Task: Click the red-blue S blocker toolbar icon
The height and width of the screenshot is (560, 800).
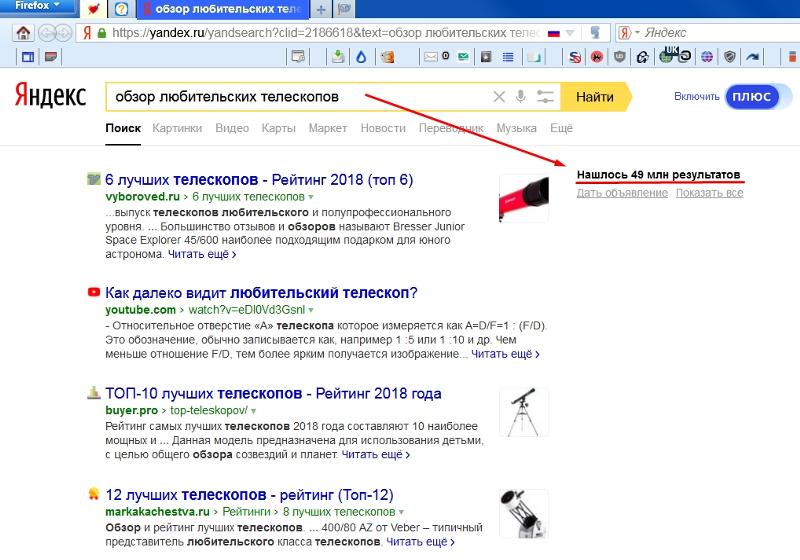Action: (575, 57)
